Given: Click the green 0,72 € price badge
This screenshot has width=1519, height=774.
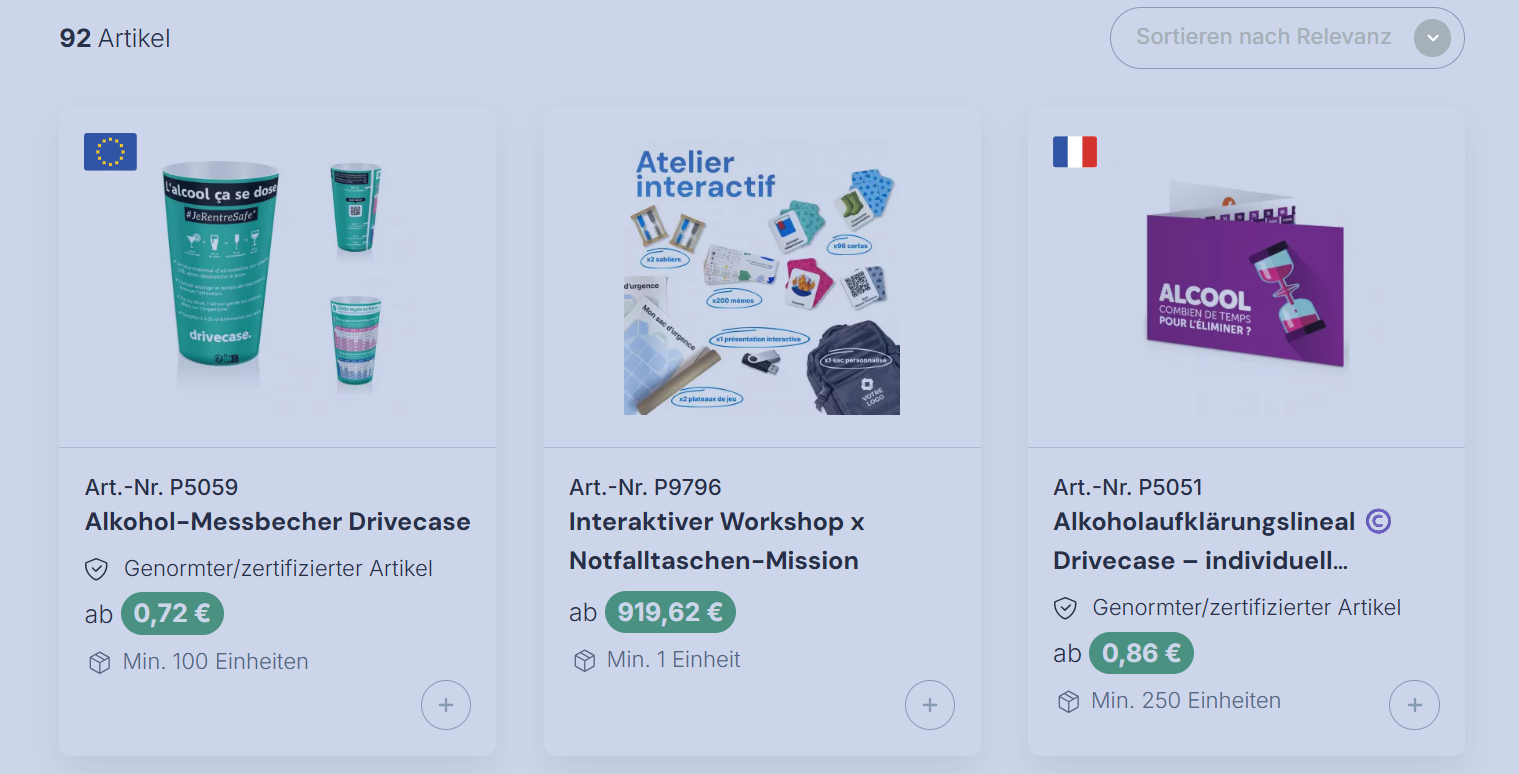Looking at the screenshot, I should [172, 613].
